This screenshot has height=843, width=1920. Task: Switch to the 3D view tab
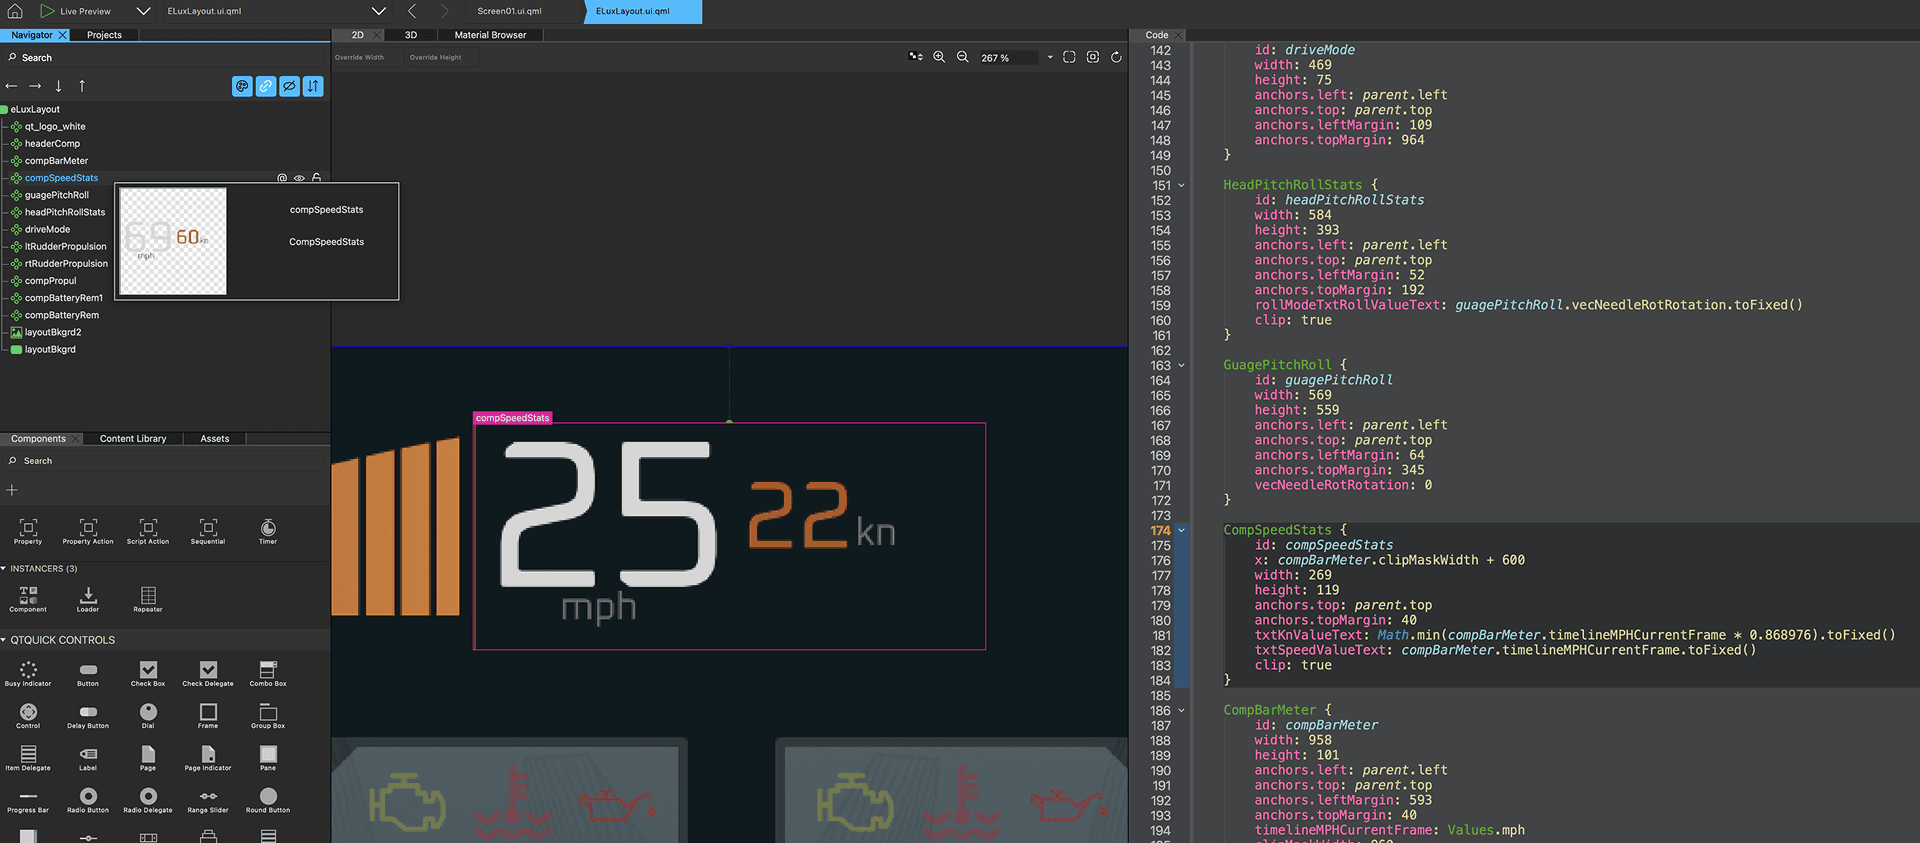(x=410, y=35)
